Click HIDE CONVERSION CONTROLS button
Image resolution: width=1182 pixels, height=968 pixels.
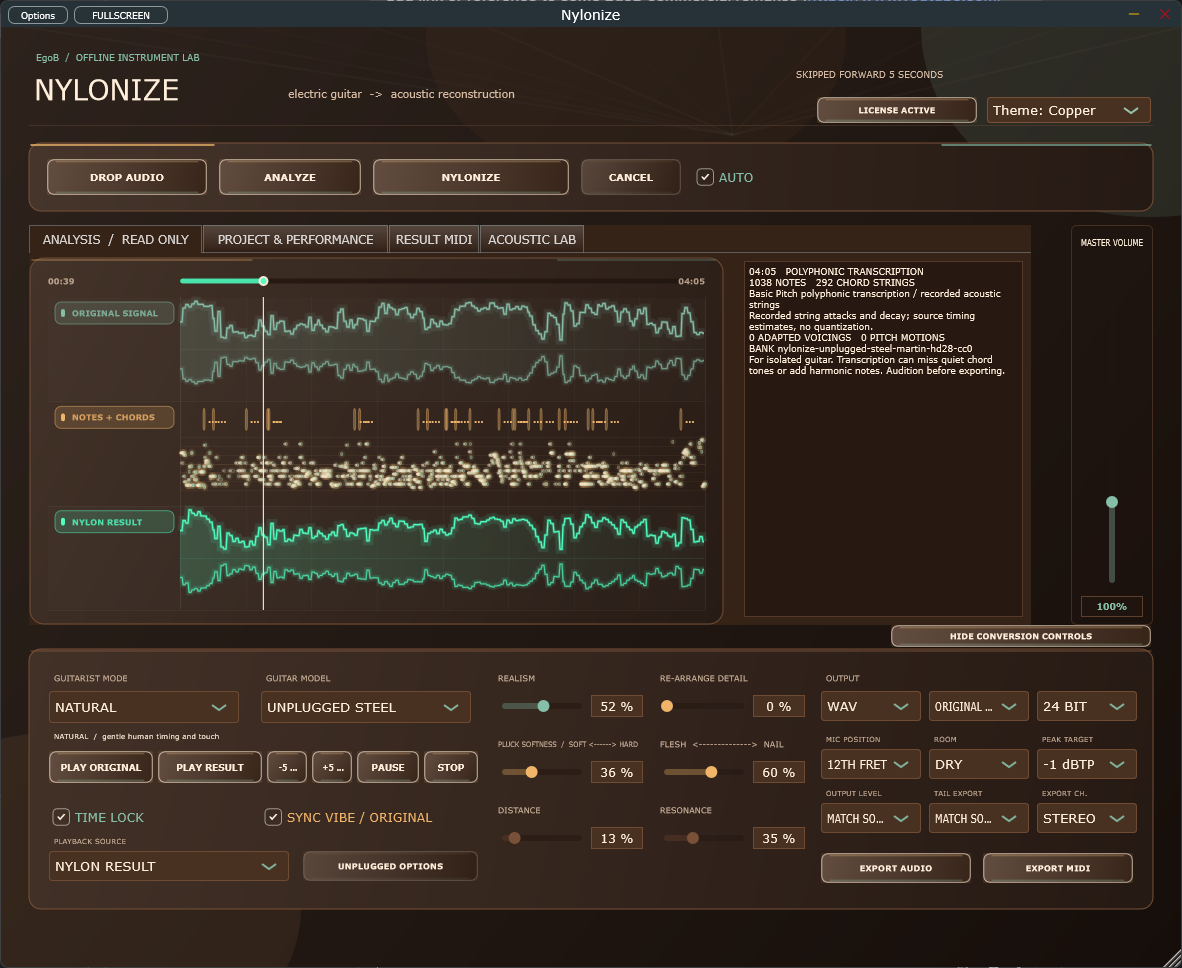click(x=1021, y=636)
